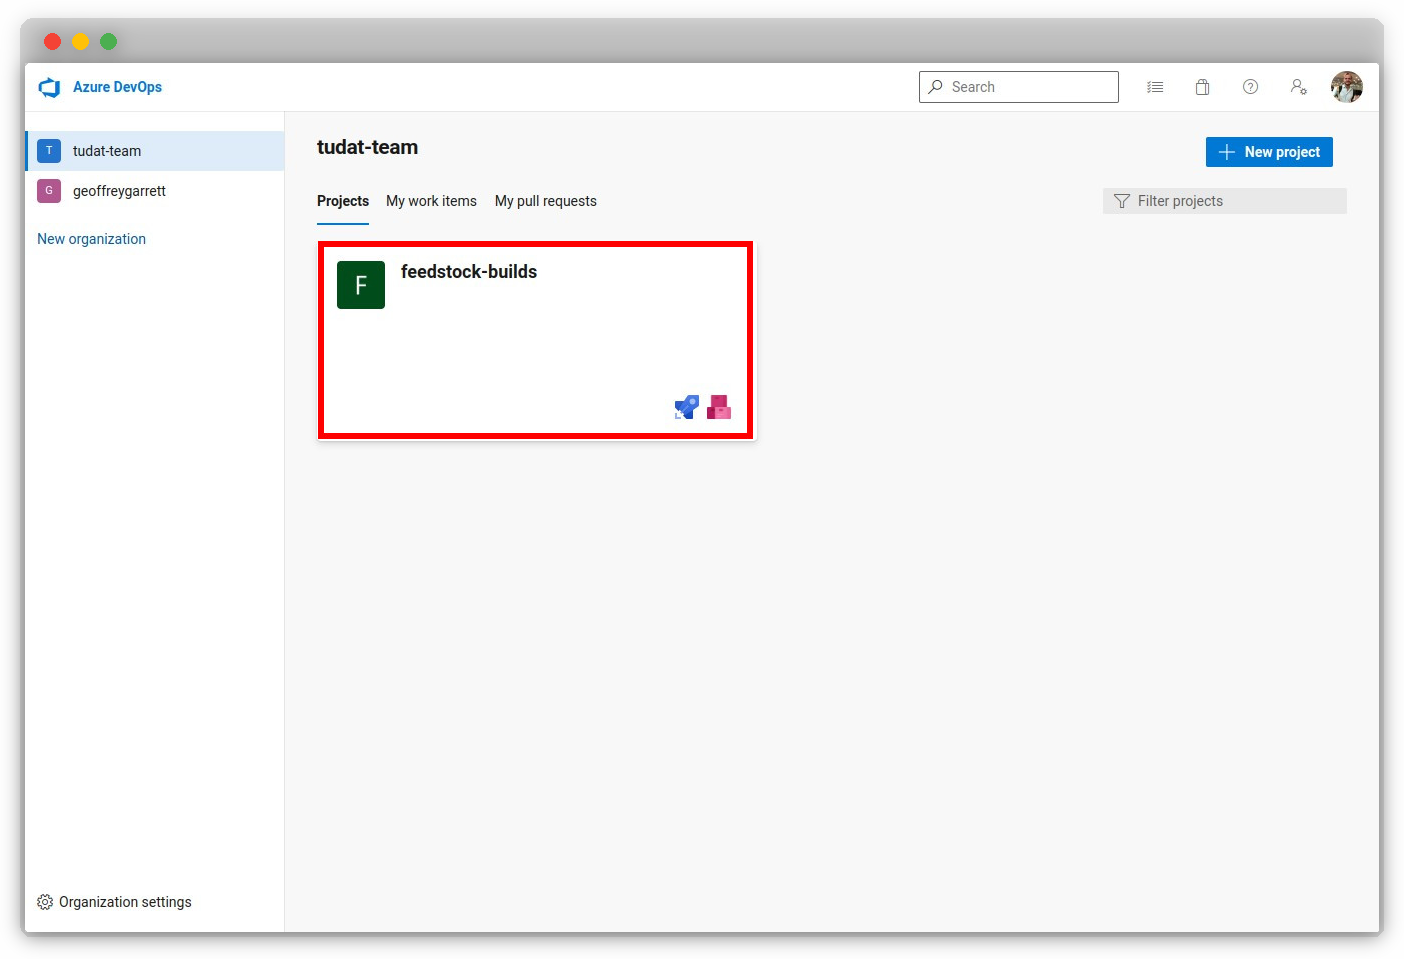1404x959 pixels.
Task: Click the New organization link
Action: [91, 239]
